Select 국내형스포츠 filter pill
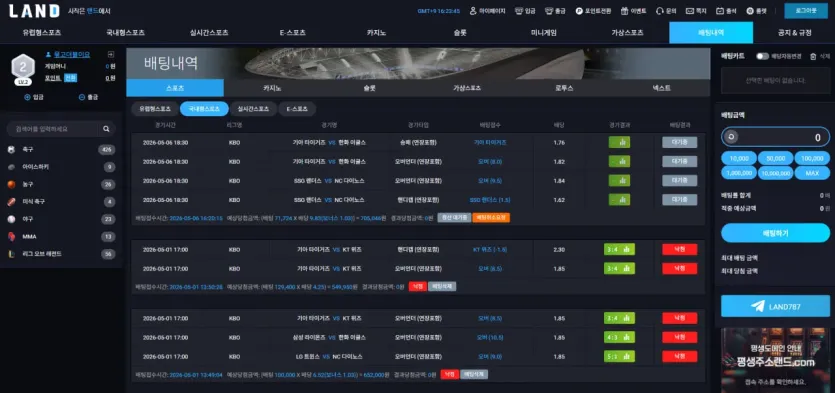835x393 pixels. (x=204, y=109)
